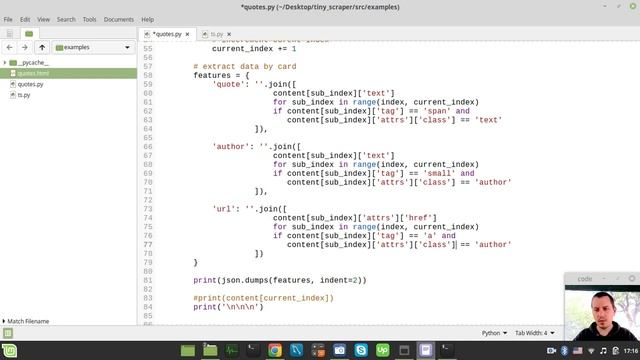
Task: Open the Tools menu
Action: click(89, 20)
